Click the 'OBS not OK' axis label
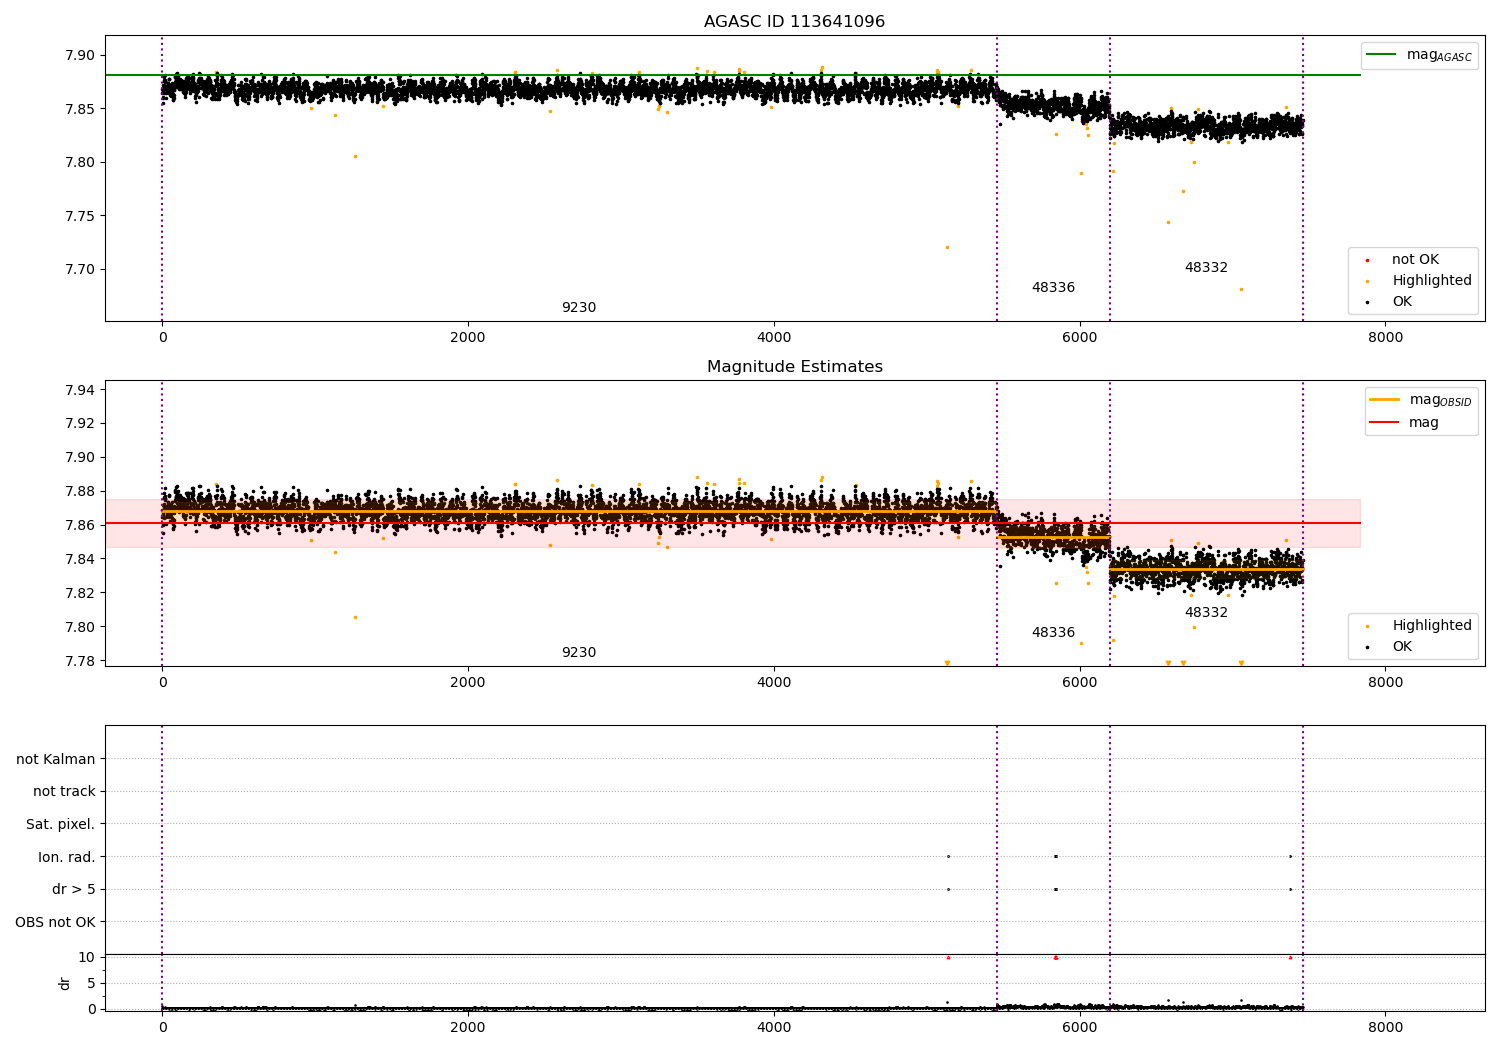The image size is (1500, 1050). point(55,922)
